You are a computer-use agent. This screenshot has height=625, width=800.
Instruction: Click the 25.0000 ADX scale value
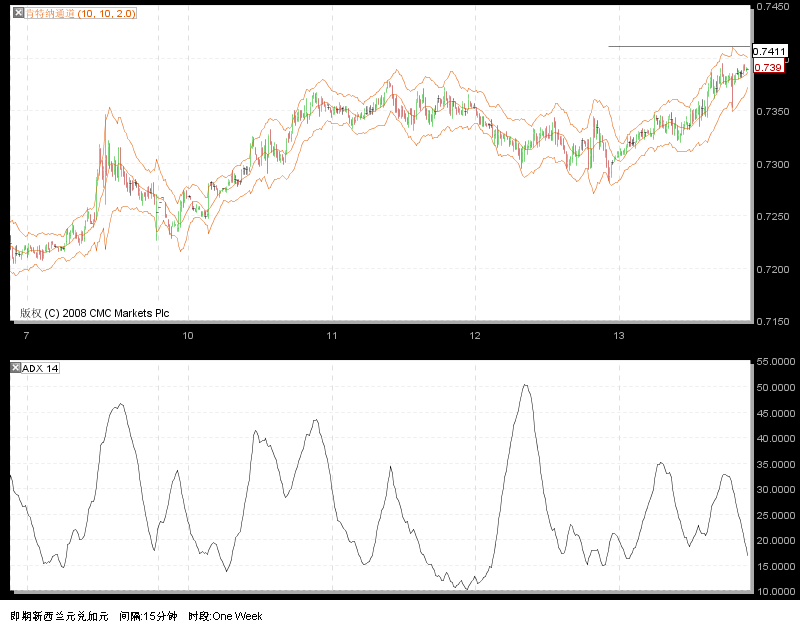tap(776, 516)
